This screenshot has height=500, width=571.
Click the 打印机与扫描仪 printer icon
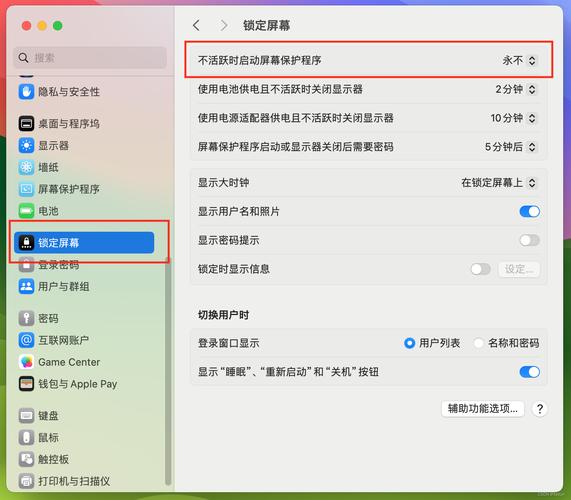26,481
